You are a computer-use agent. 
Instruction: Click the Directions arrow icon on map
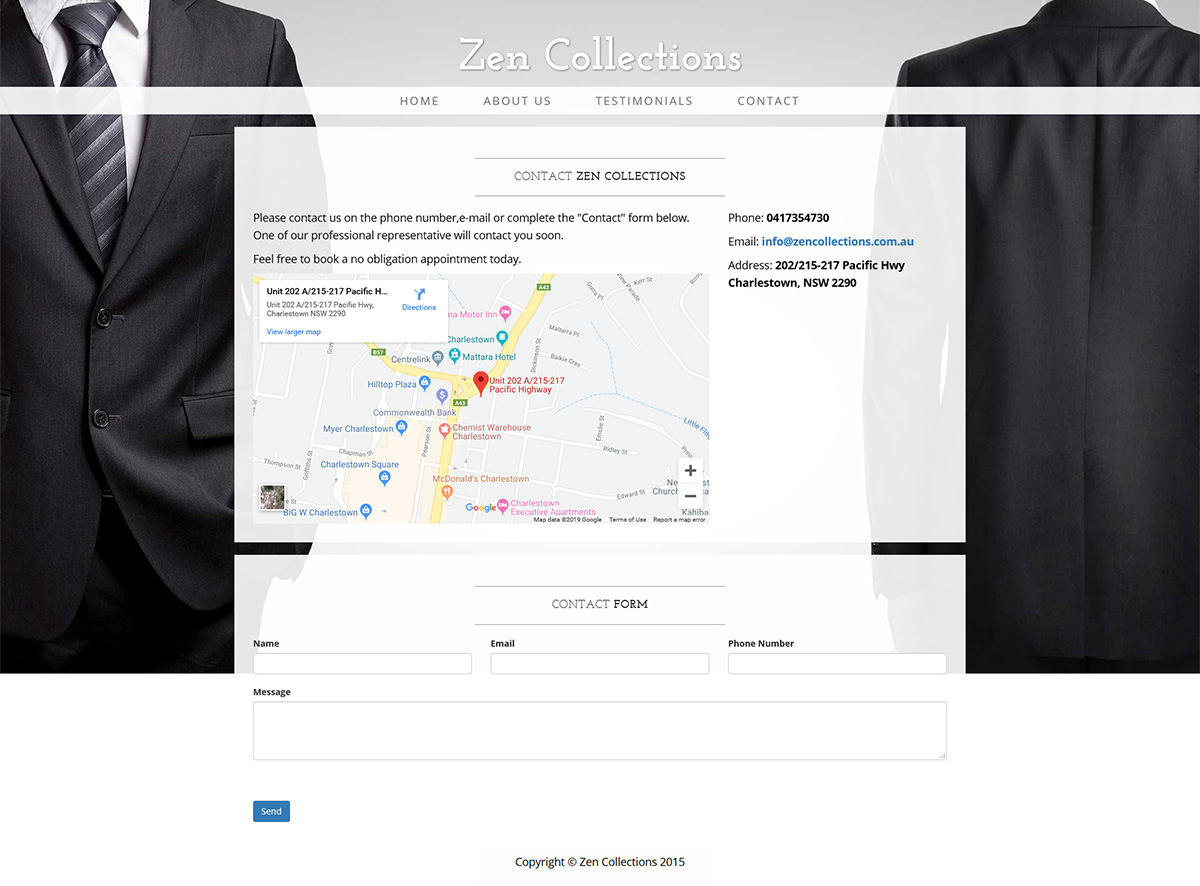(x=419, y=294)
